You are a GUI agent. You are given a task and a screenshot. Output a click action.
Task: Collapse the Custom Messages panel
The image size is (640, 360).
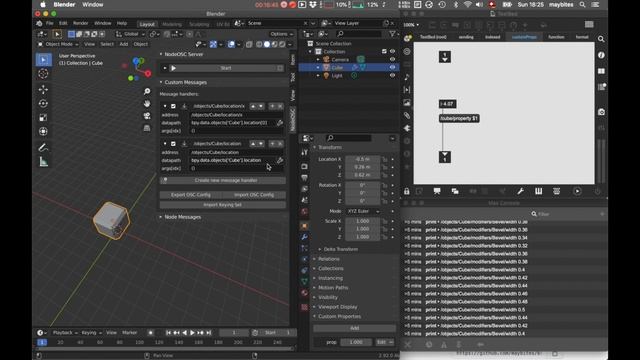pos(161,82)
